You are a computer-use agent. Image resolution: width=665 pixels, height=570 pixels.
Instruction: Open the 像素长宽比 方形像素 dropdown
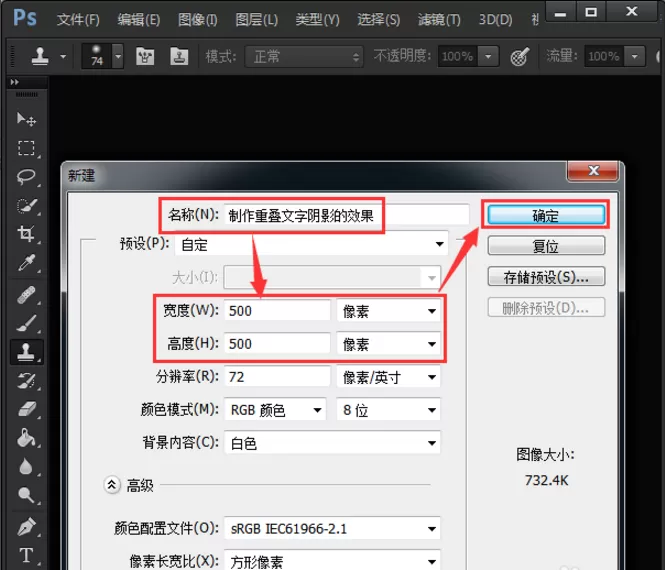[x=332, y=561]
